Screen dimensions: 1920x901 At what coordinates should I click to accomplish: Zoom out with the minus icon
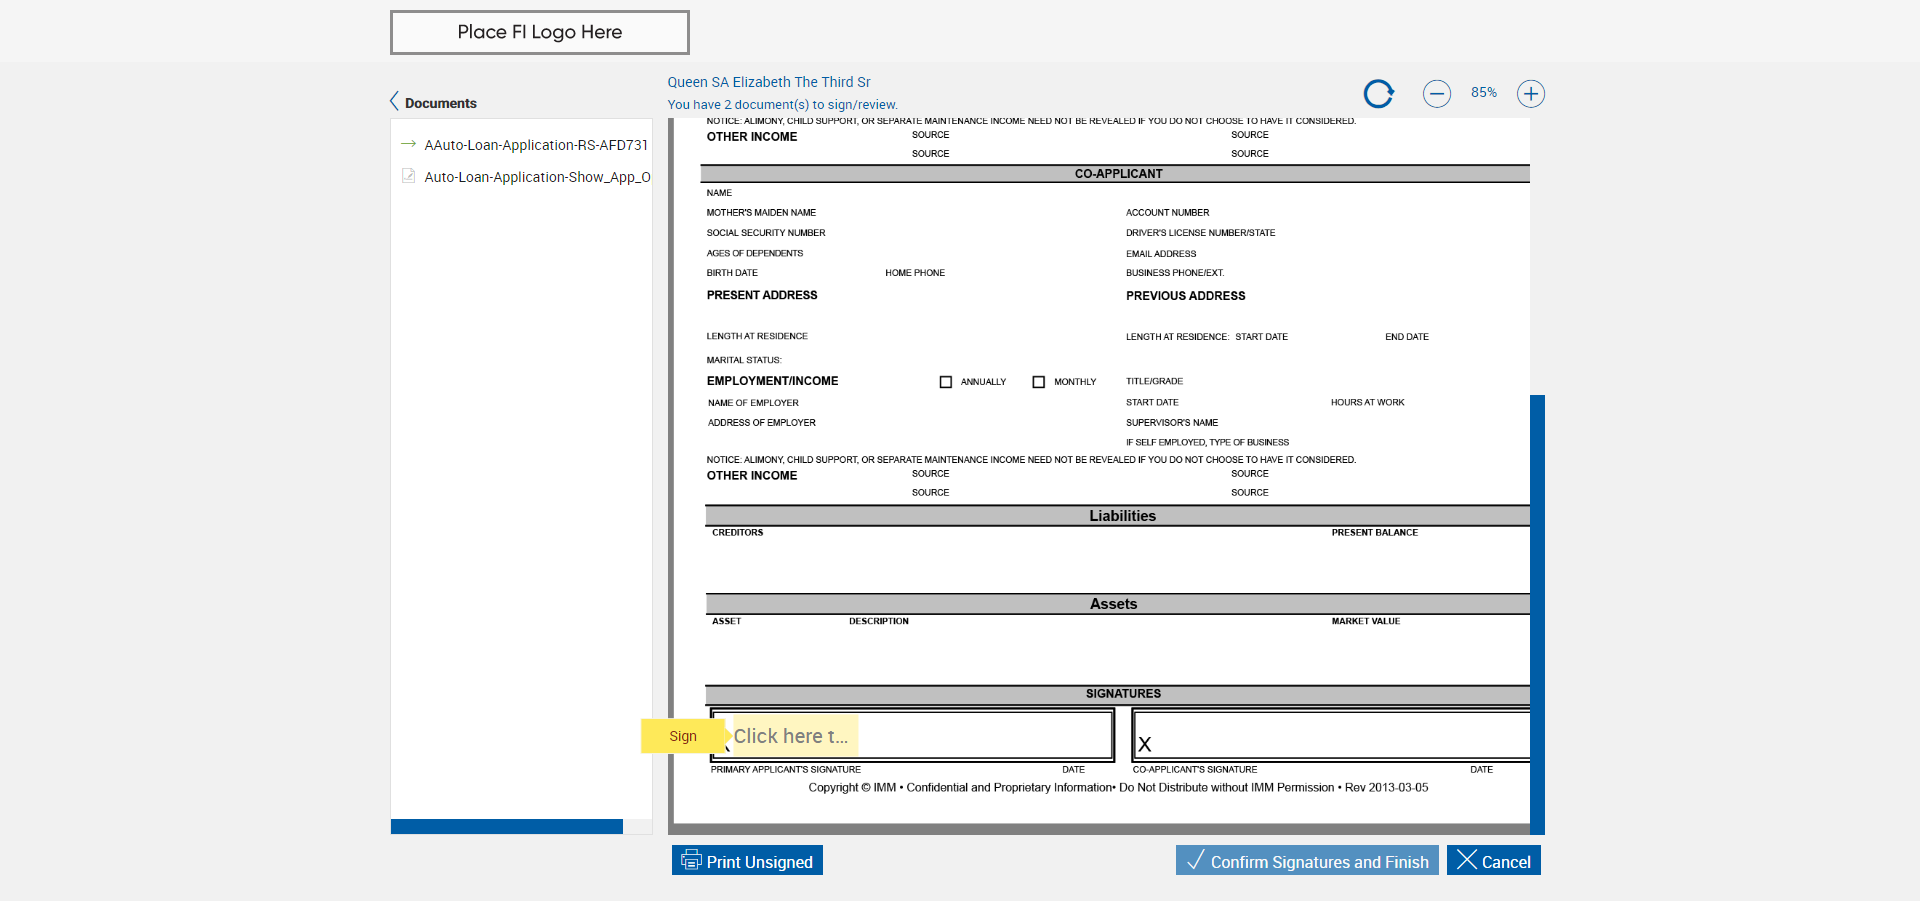pyautogui.click(x=1437, y=94)
